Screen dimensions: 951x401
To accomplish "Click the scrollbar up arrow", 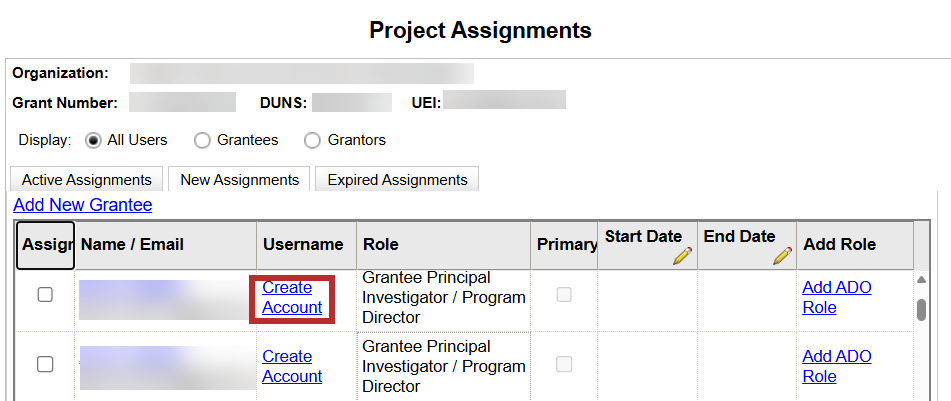I will click(921, 280).
